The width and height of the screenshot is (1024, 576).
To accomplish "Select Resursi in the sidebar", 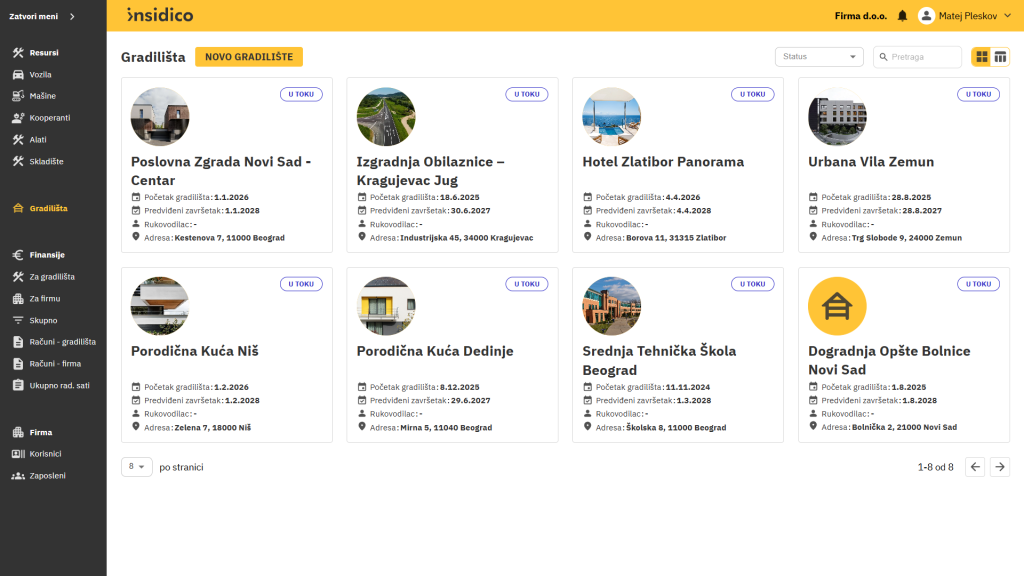I will click(x=44, y=53).
